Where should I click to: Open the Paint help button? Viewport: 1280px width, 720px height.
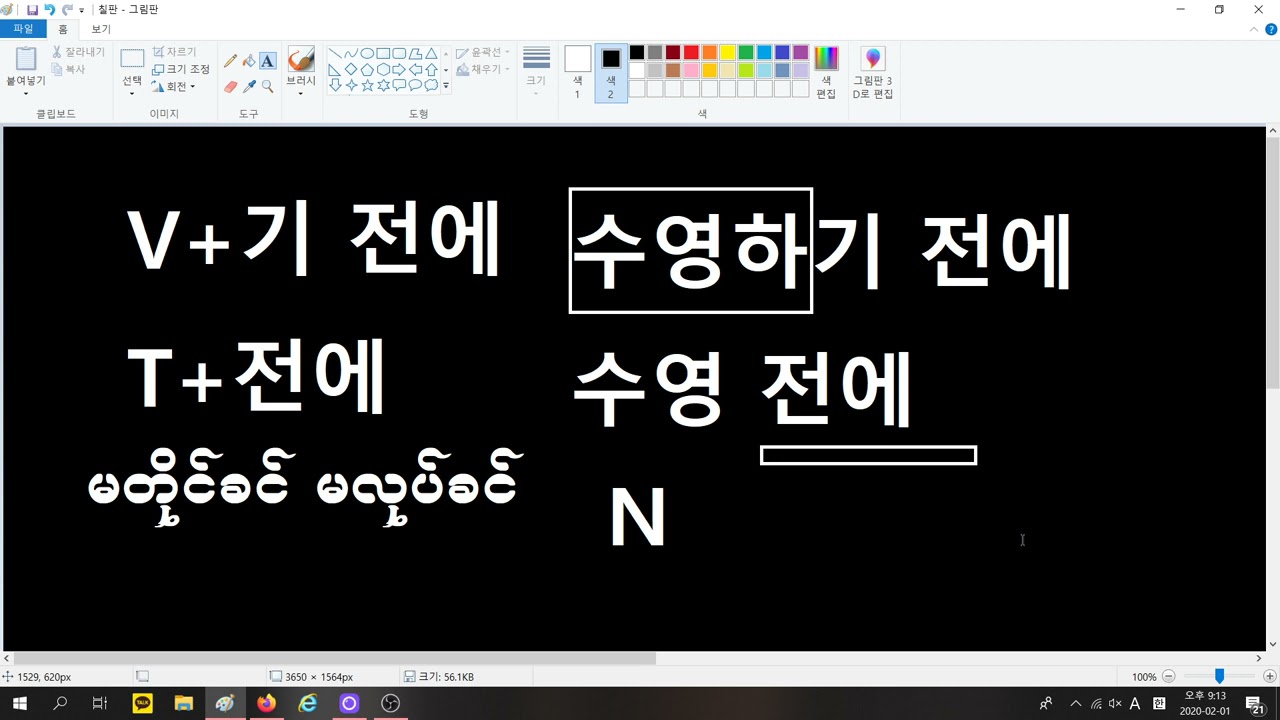[x=1271, y=30]
